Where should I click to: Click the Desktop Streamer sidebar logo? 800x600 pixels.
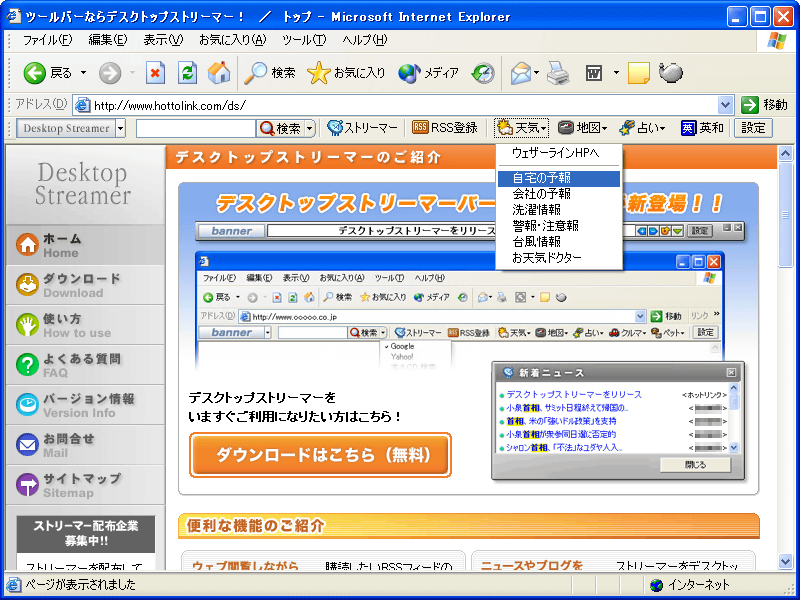(x=82, y=184)
